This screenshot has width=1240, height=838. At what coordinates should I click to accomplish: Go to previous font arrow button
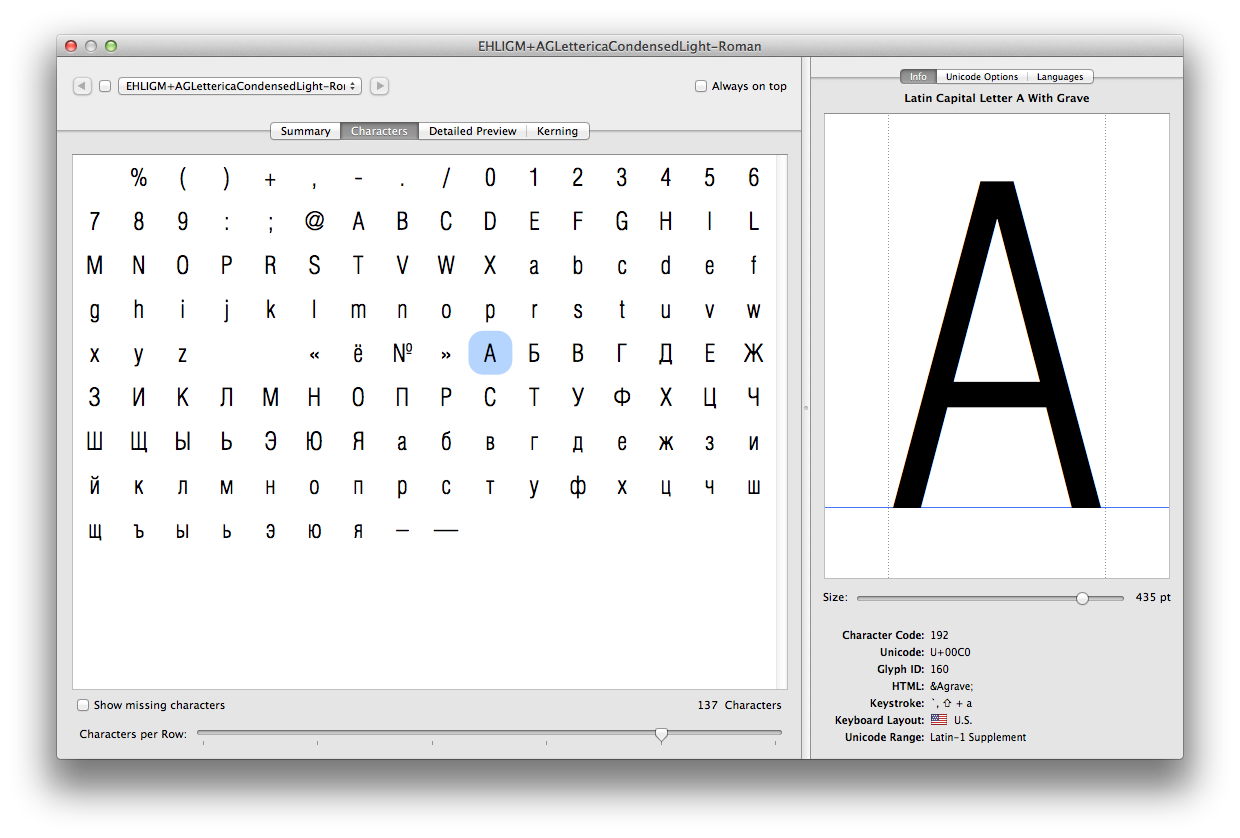(83, 86)
